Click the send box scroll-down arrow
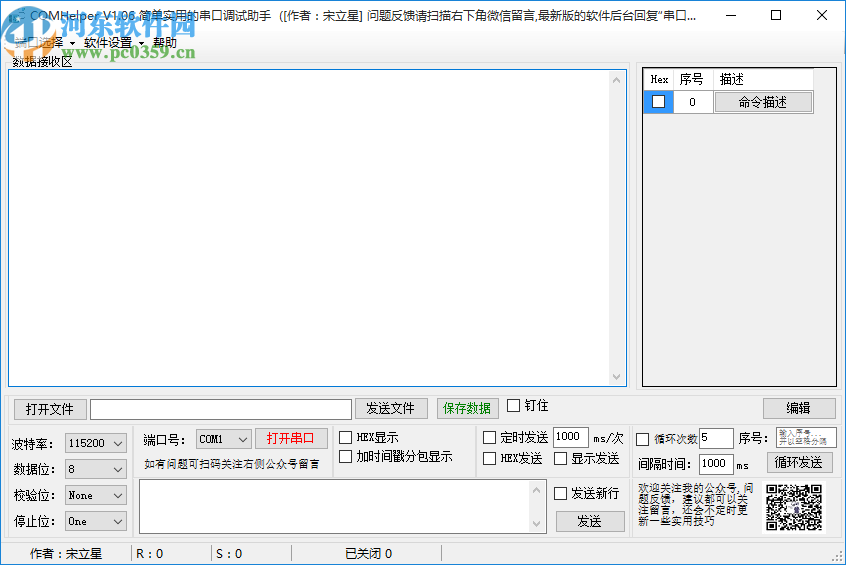Viewport: 846px width, 565px height. point(536,523)
